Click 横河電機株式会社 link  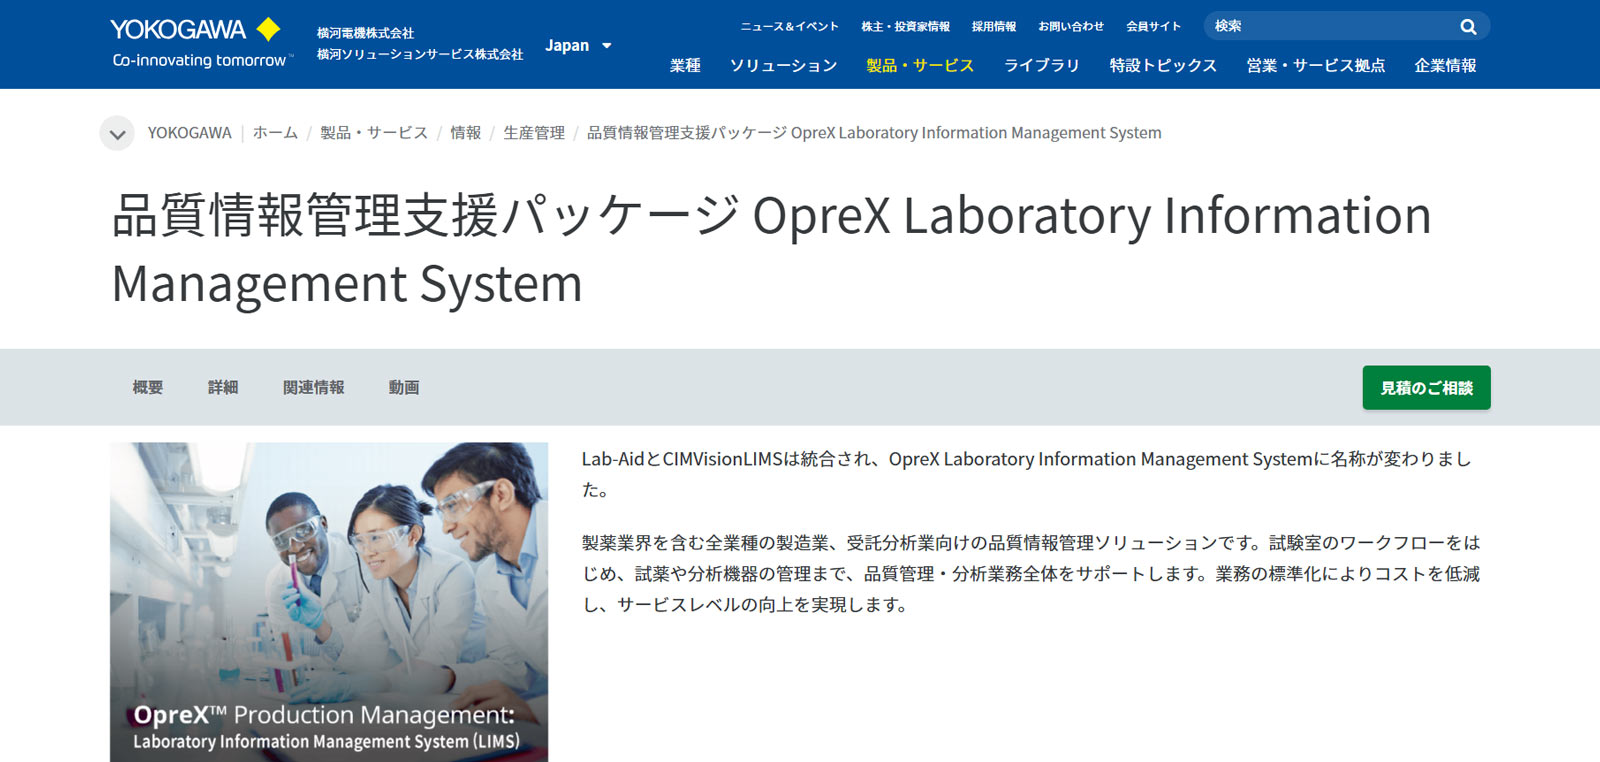pos(365,33)
